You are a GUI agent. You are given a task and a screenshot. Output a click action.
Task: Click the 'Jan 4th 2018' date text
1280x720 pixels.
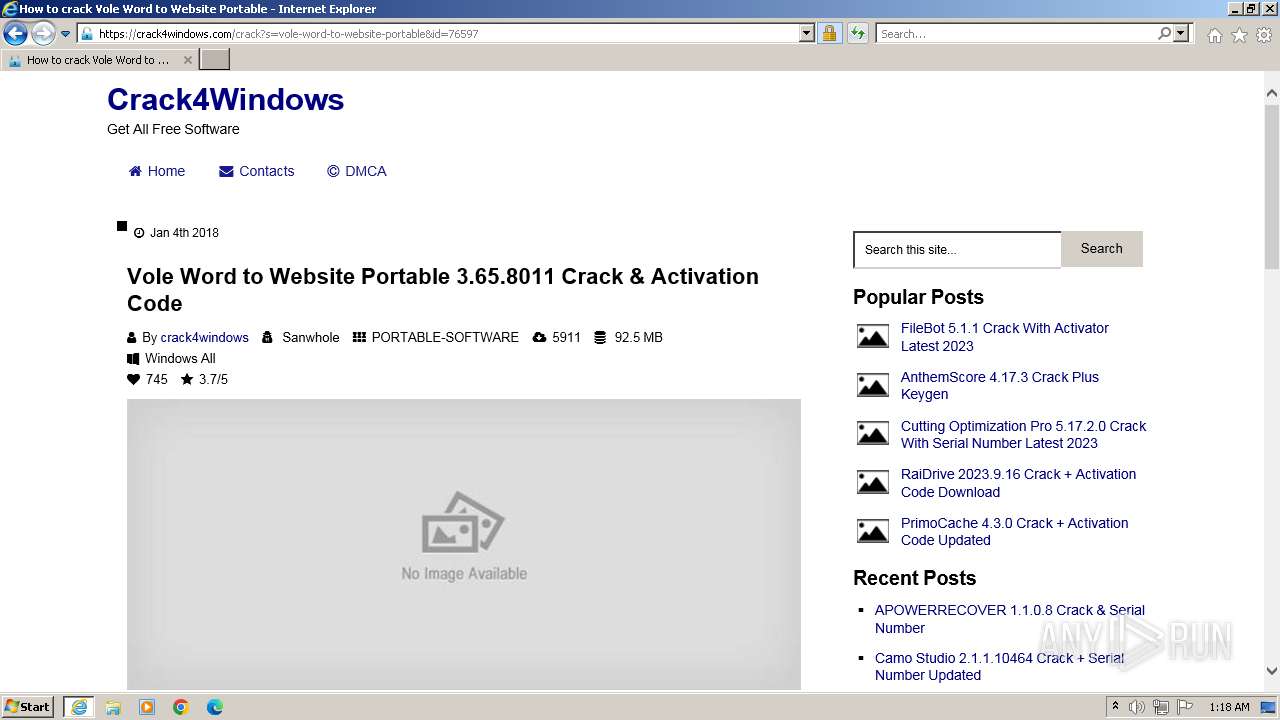184,233
